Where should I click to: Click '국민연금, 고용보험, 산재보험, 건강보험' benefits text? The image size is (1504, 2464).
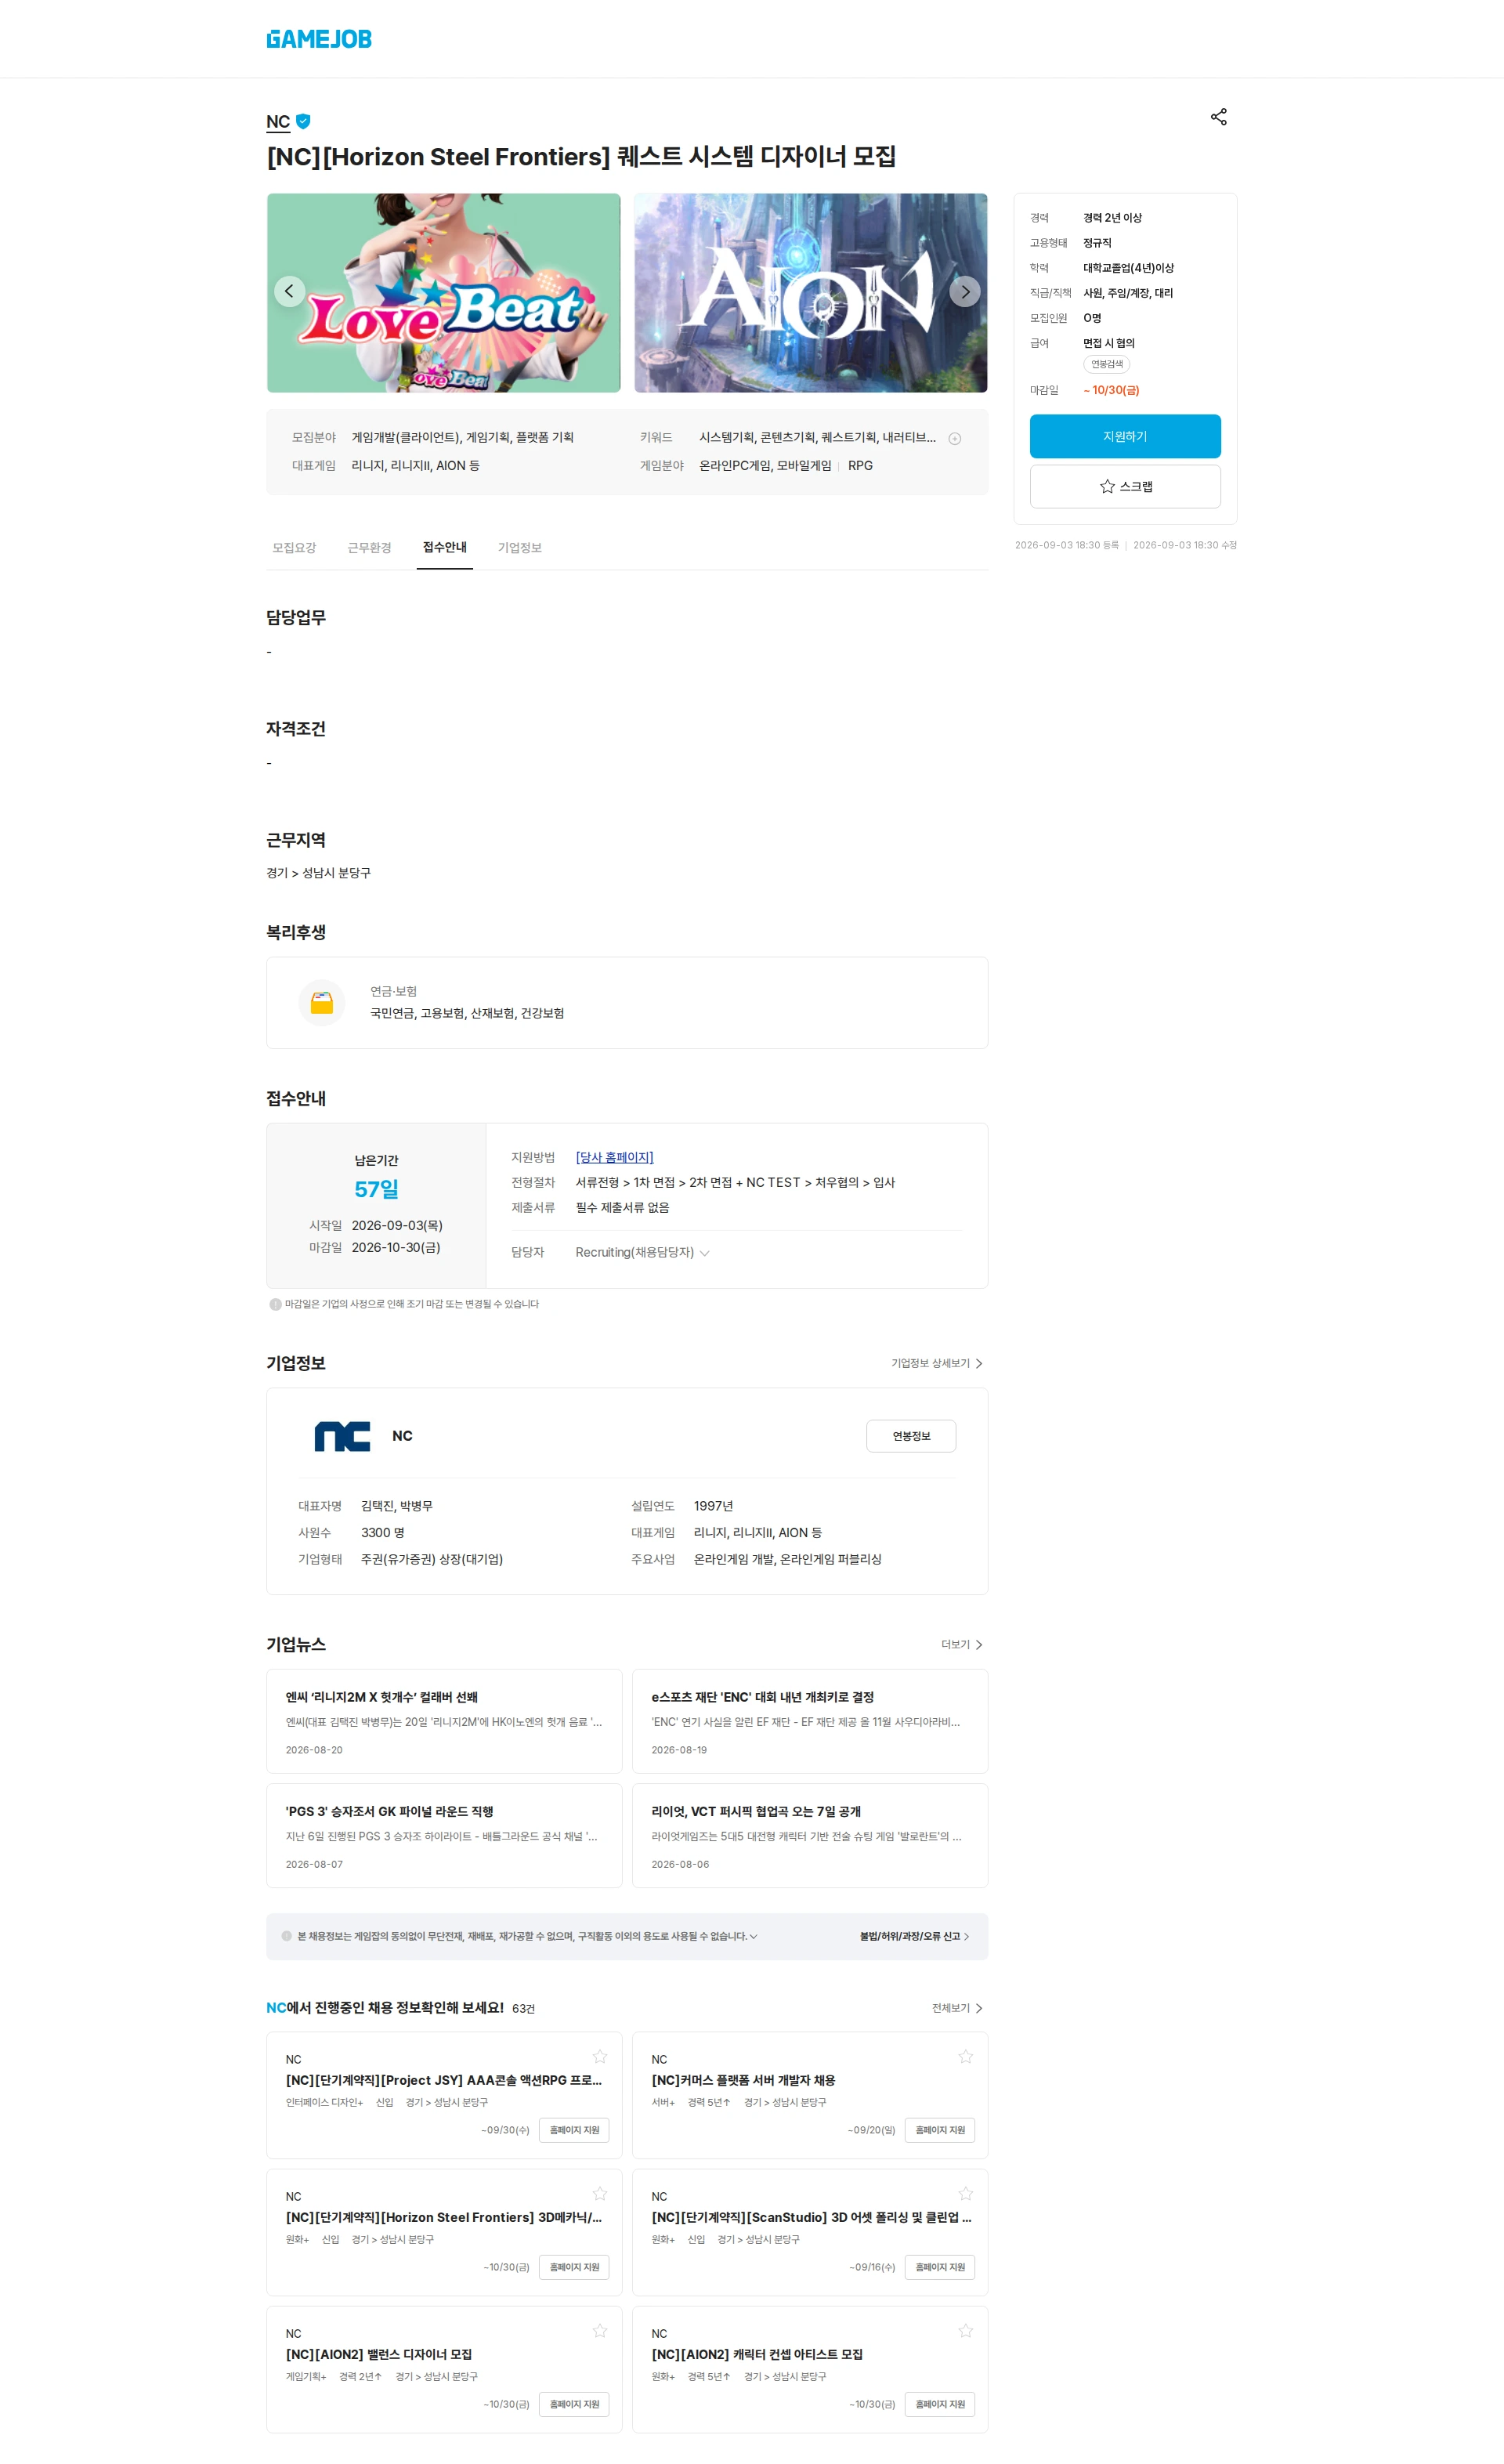point(467,1013)
